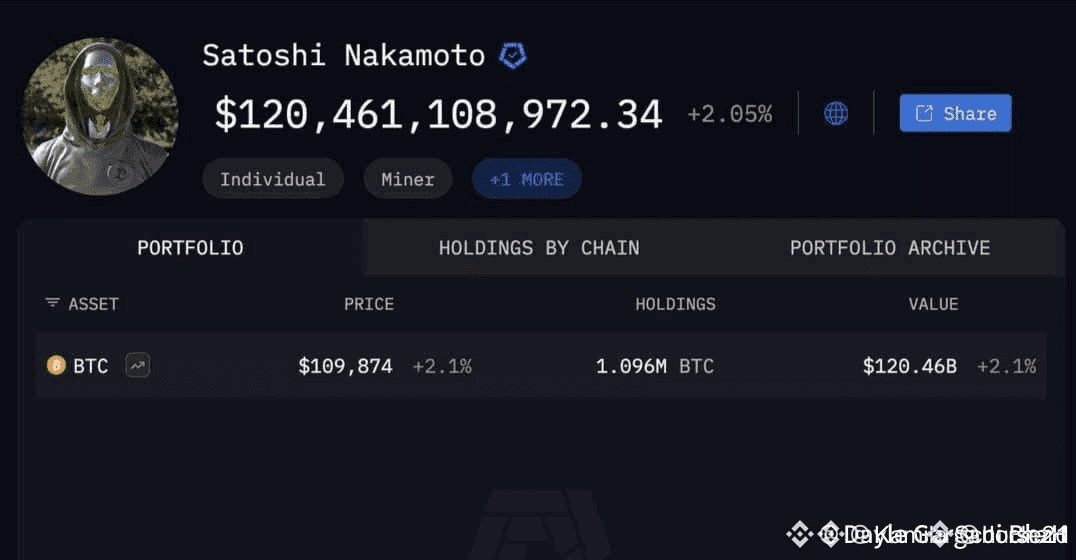Click the Share button
Image resolution: width=1076 pixels, height=560 pixels.
(955, 113)
